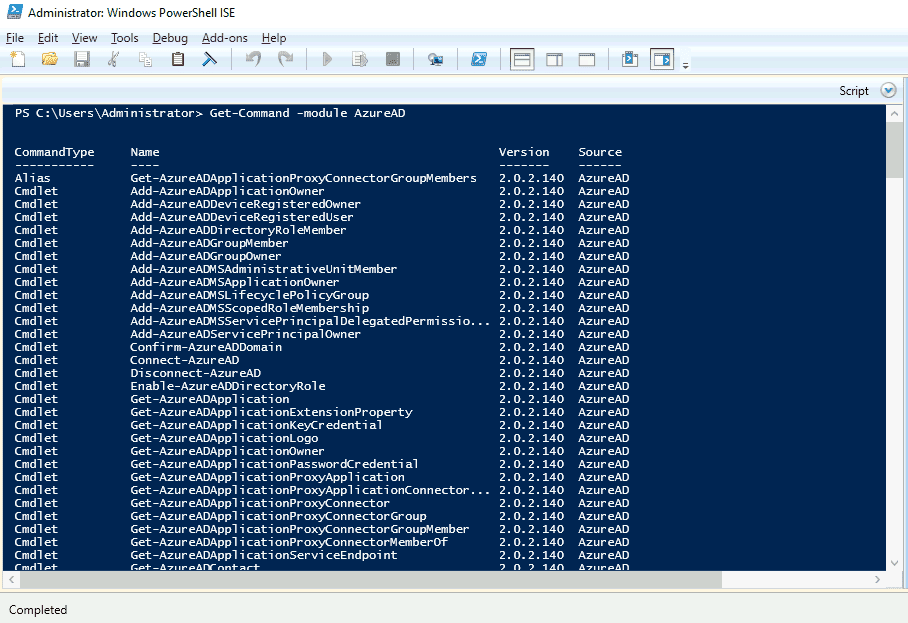The image size is (908, 623).
Task: Click the Script label beside the chevron
Action: point(854,91)
